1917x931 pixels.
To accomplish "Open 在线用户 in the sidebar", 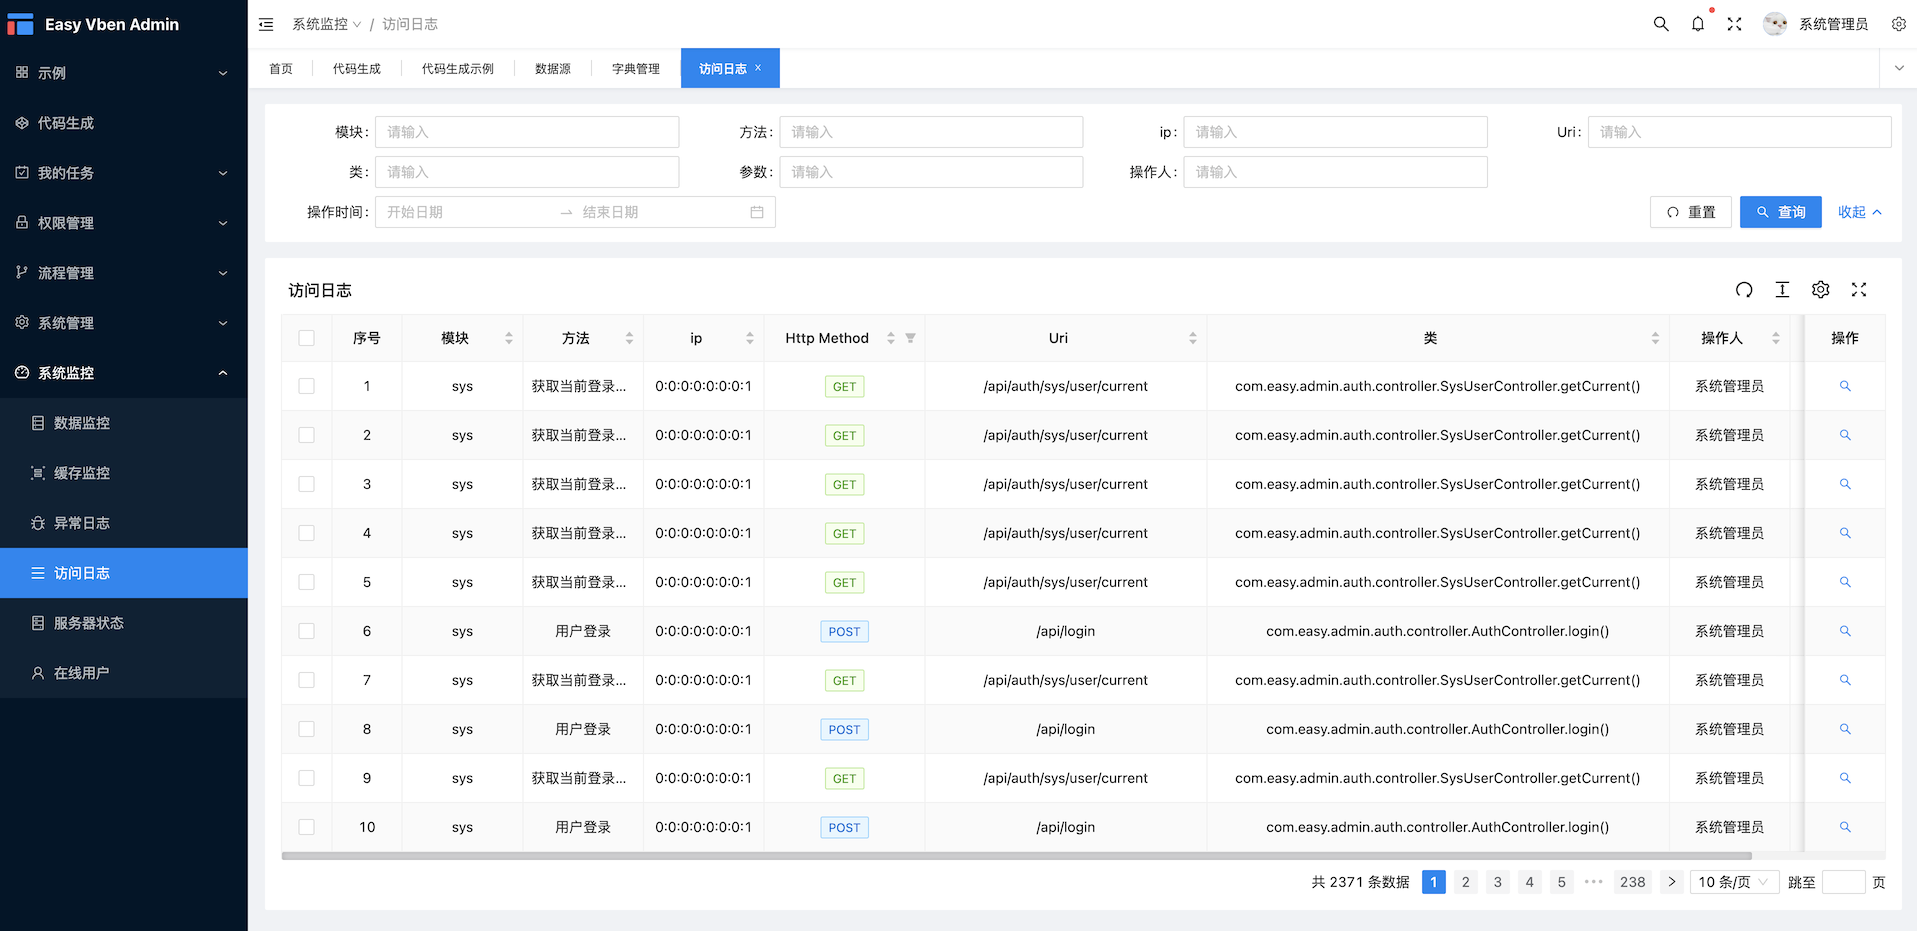I will tap(124, 673).
